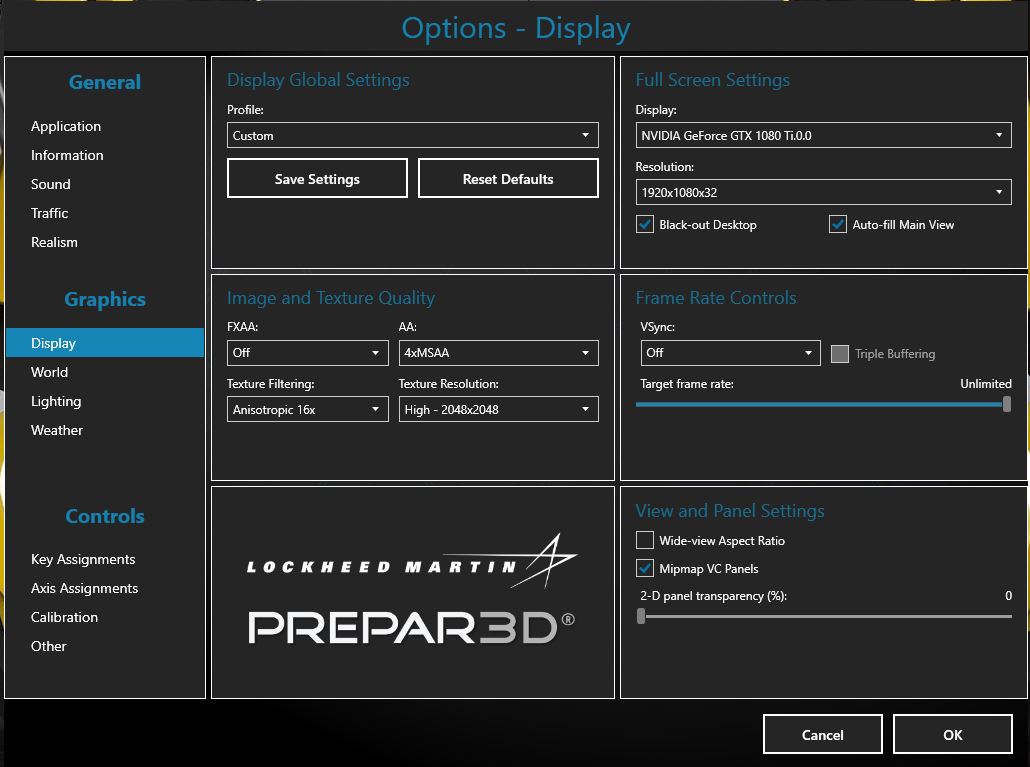The height and width of the screenshot is (767, 1030).
Task: Open Traffic options
Action: coord(49,213)
